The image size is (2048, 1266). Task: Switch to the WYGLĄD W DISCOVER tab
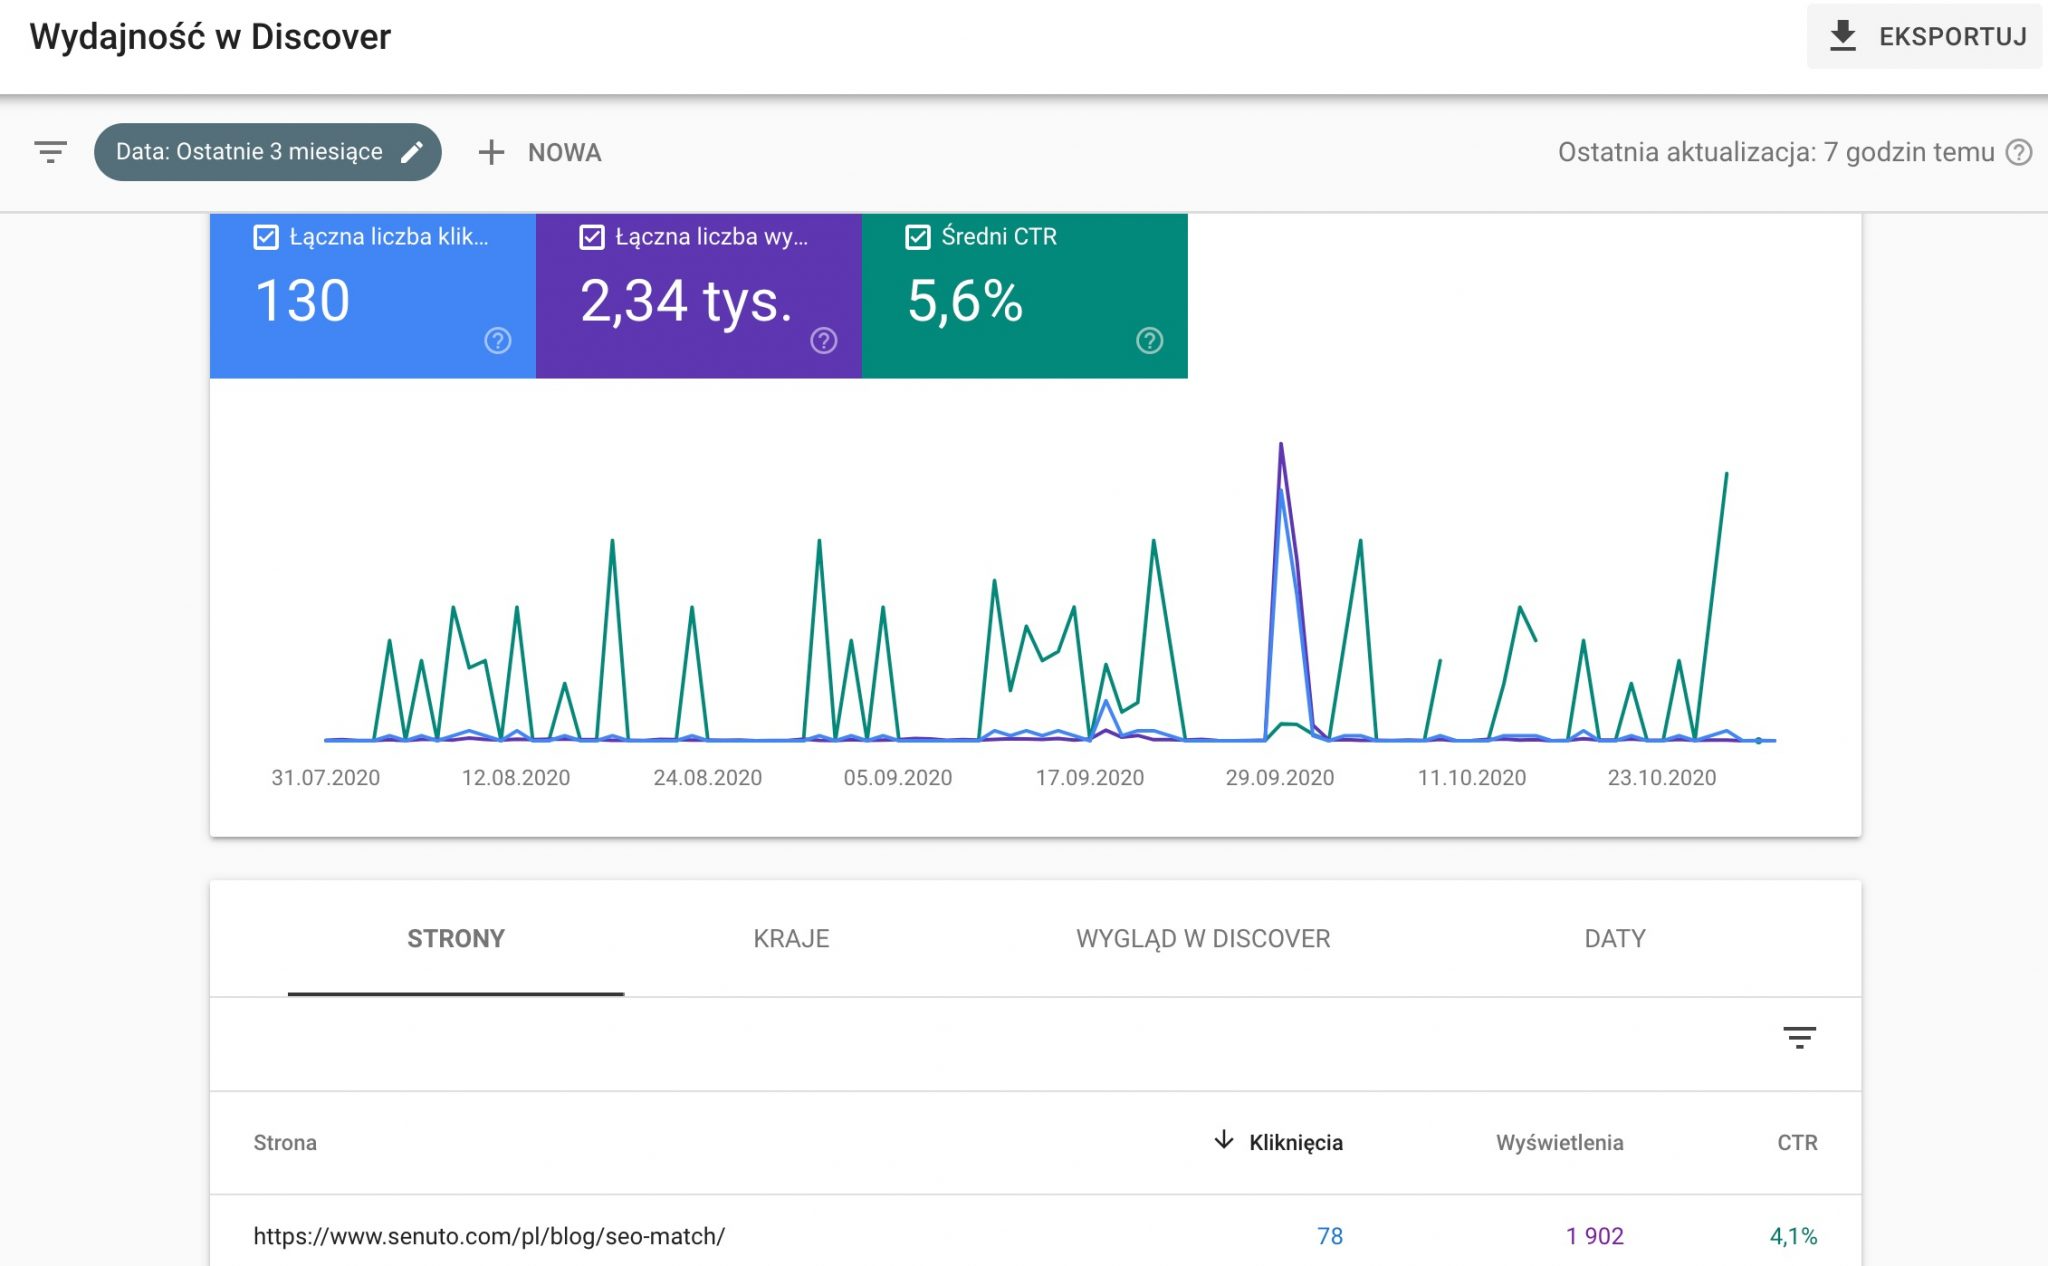point(1203,939)
